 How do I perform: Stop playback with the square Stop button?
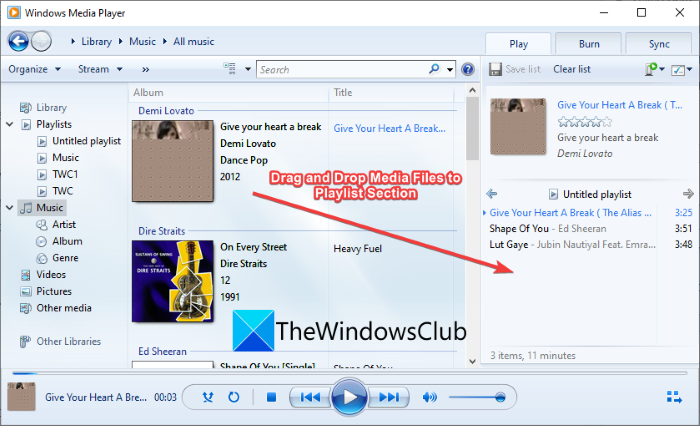pyautogui.click(x=271, y=397)
